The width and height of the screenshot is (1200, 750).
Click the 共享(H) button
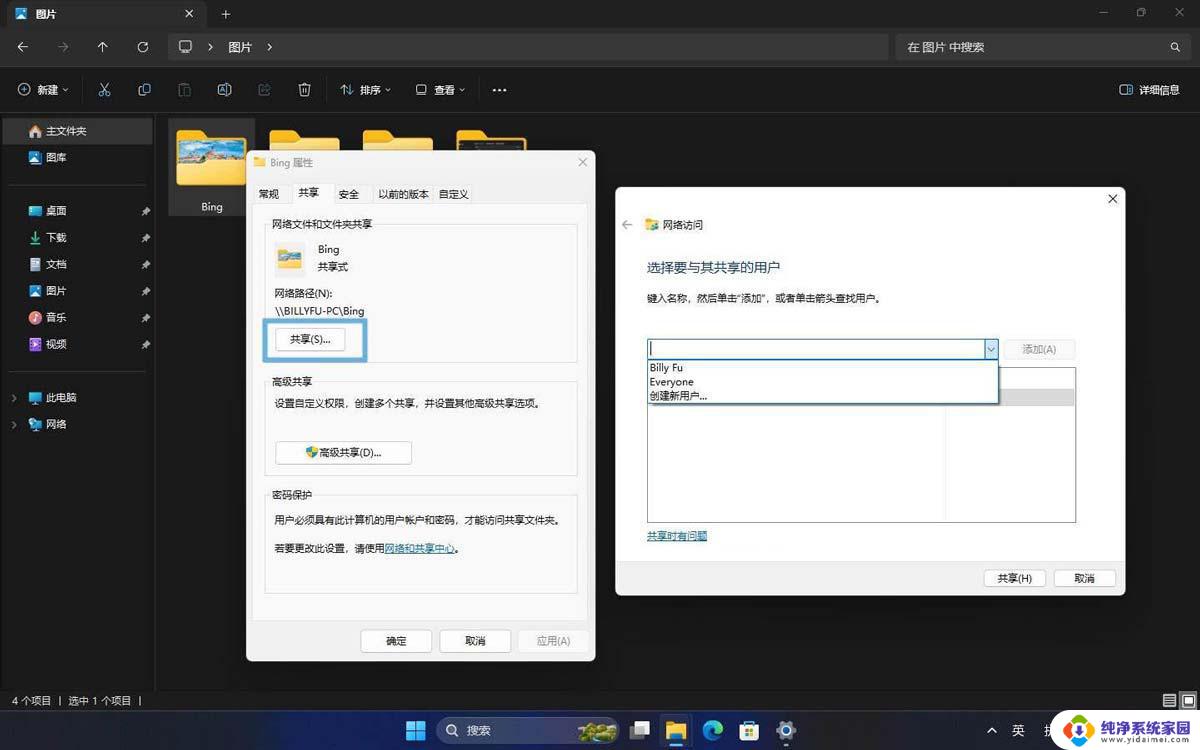(1014, 578)
